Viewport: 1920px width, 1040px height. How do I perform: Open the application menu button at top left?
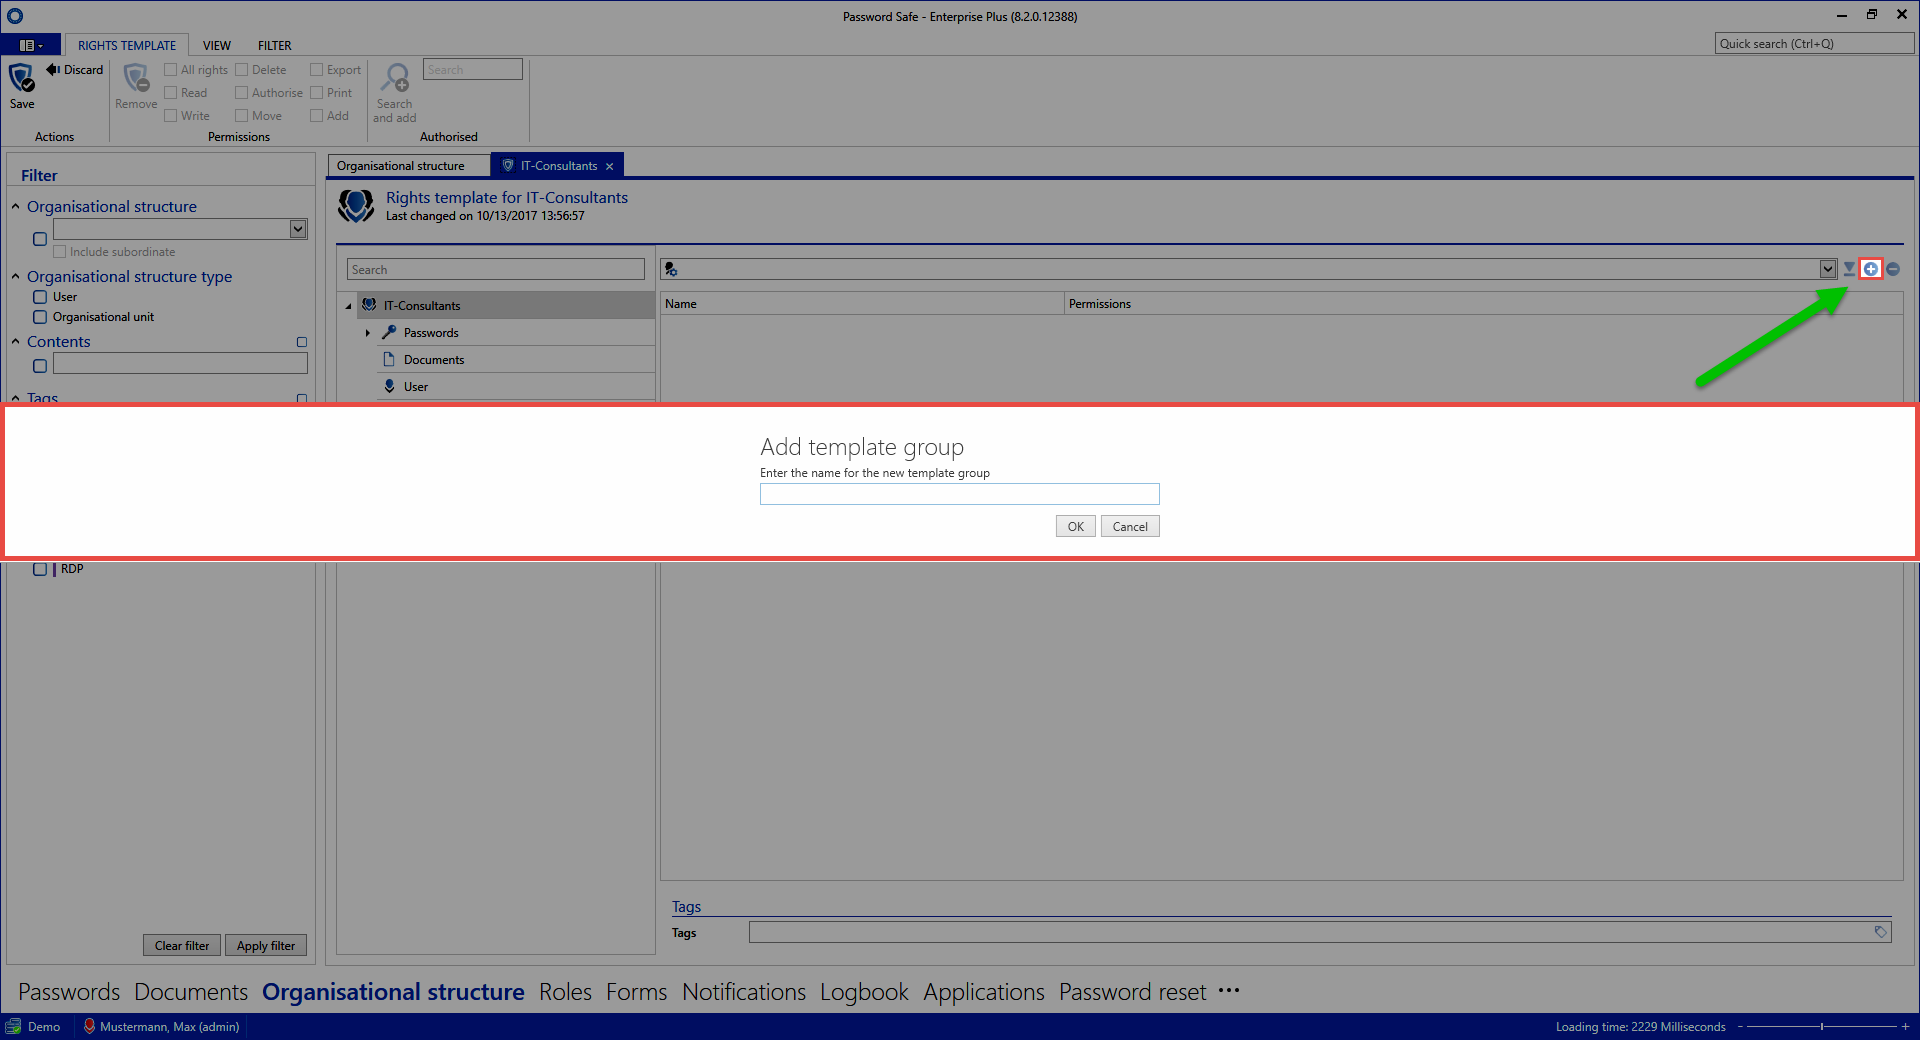pyautogui.click(x=30, y=45)
